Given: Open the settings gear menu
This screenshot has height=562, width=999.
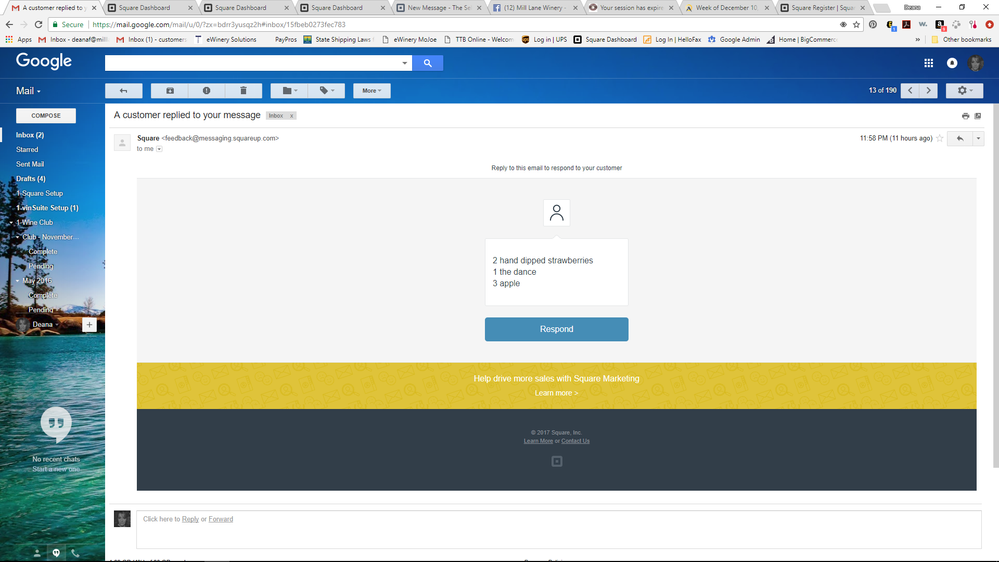Looking at the screenshot, I should [x=964, y=91].
